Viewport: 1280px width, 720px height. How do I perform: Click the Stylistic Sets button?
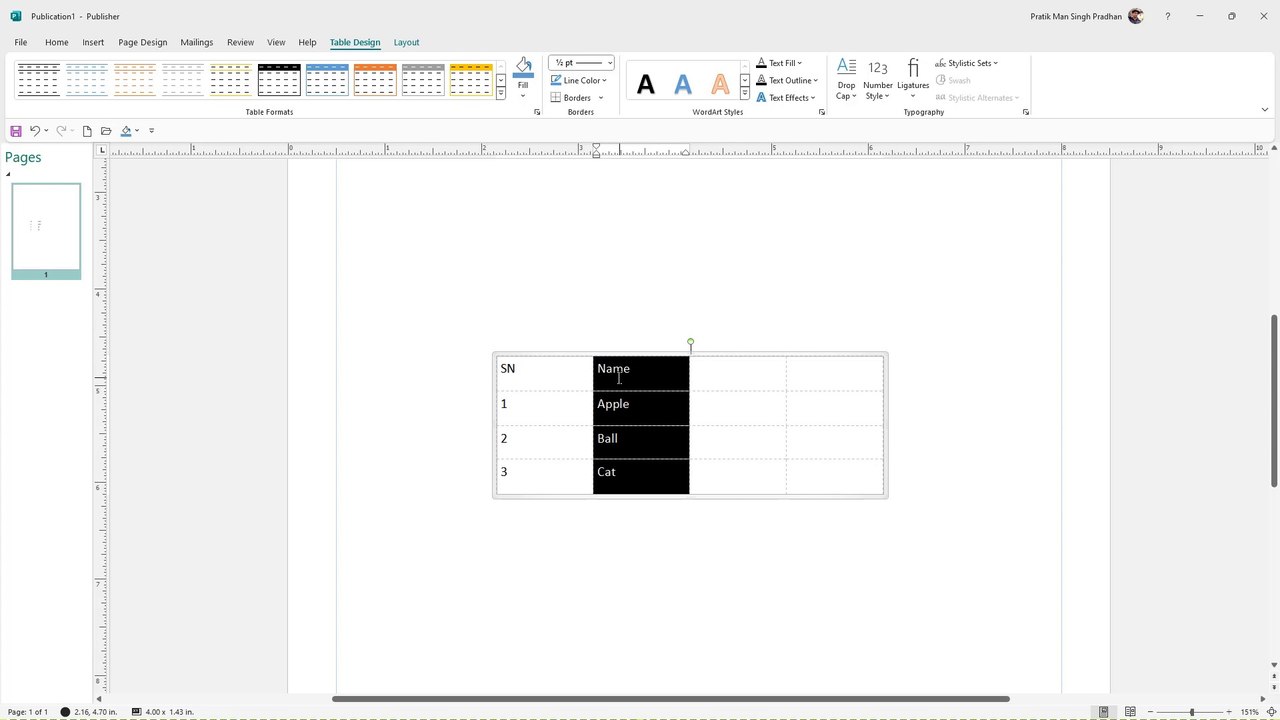(967, 63)
